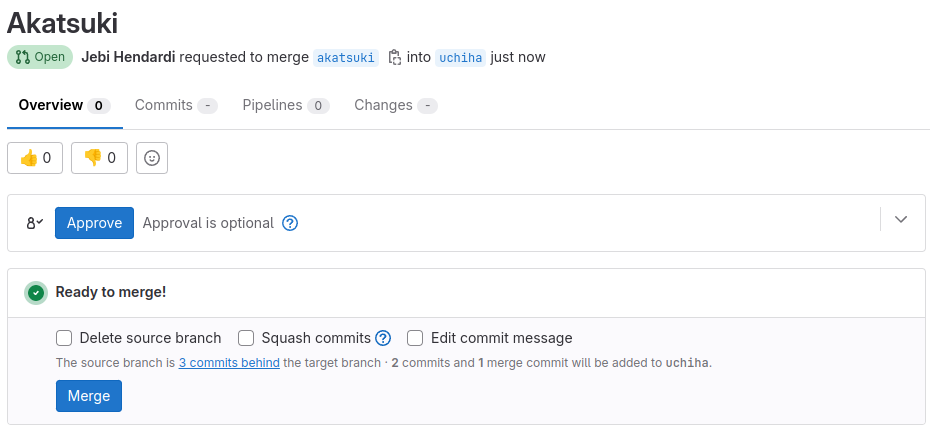Click the thumbs up reaction button
This screenshot has width=930, height=436.
point(35,158)
